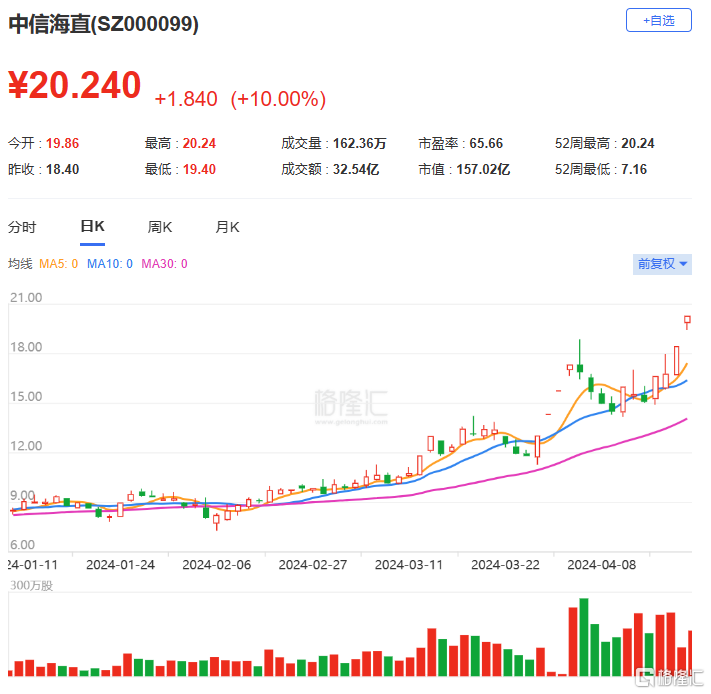711x694 pixels.
Task: Click the 成交额 value 32.54亿
Action: click(356, 170)
